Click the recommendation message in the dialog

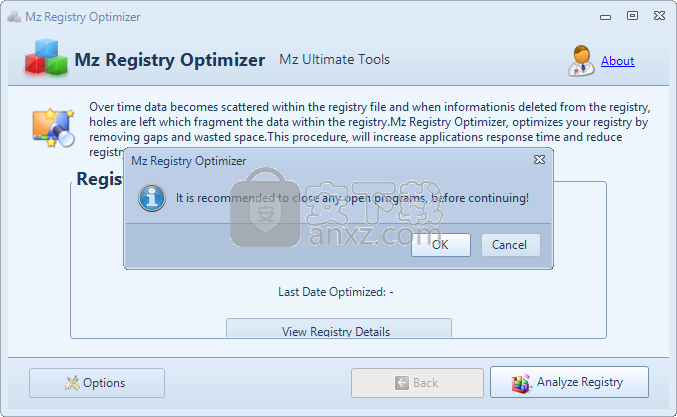352,198
